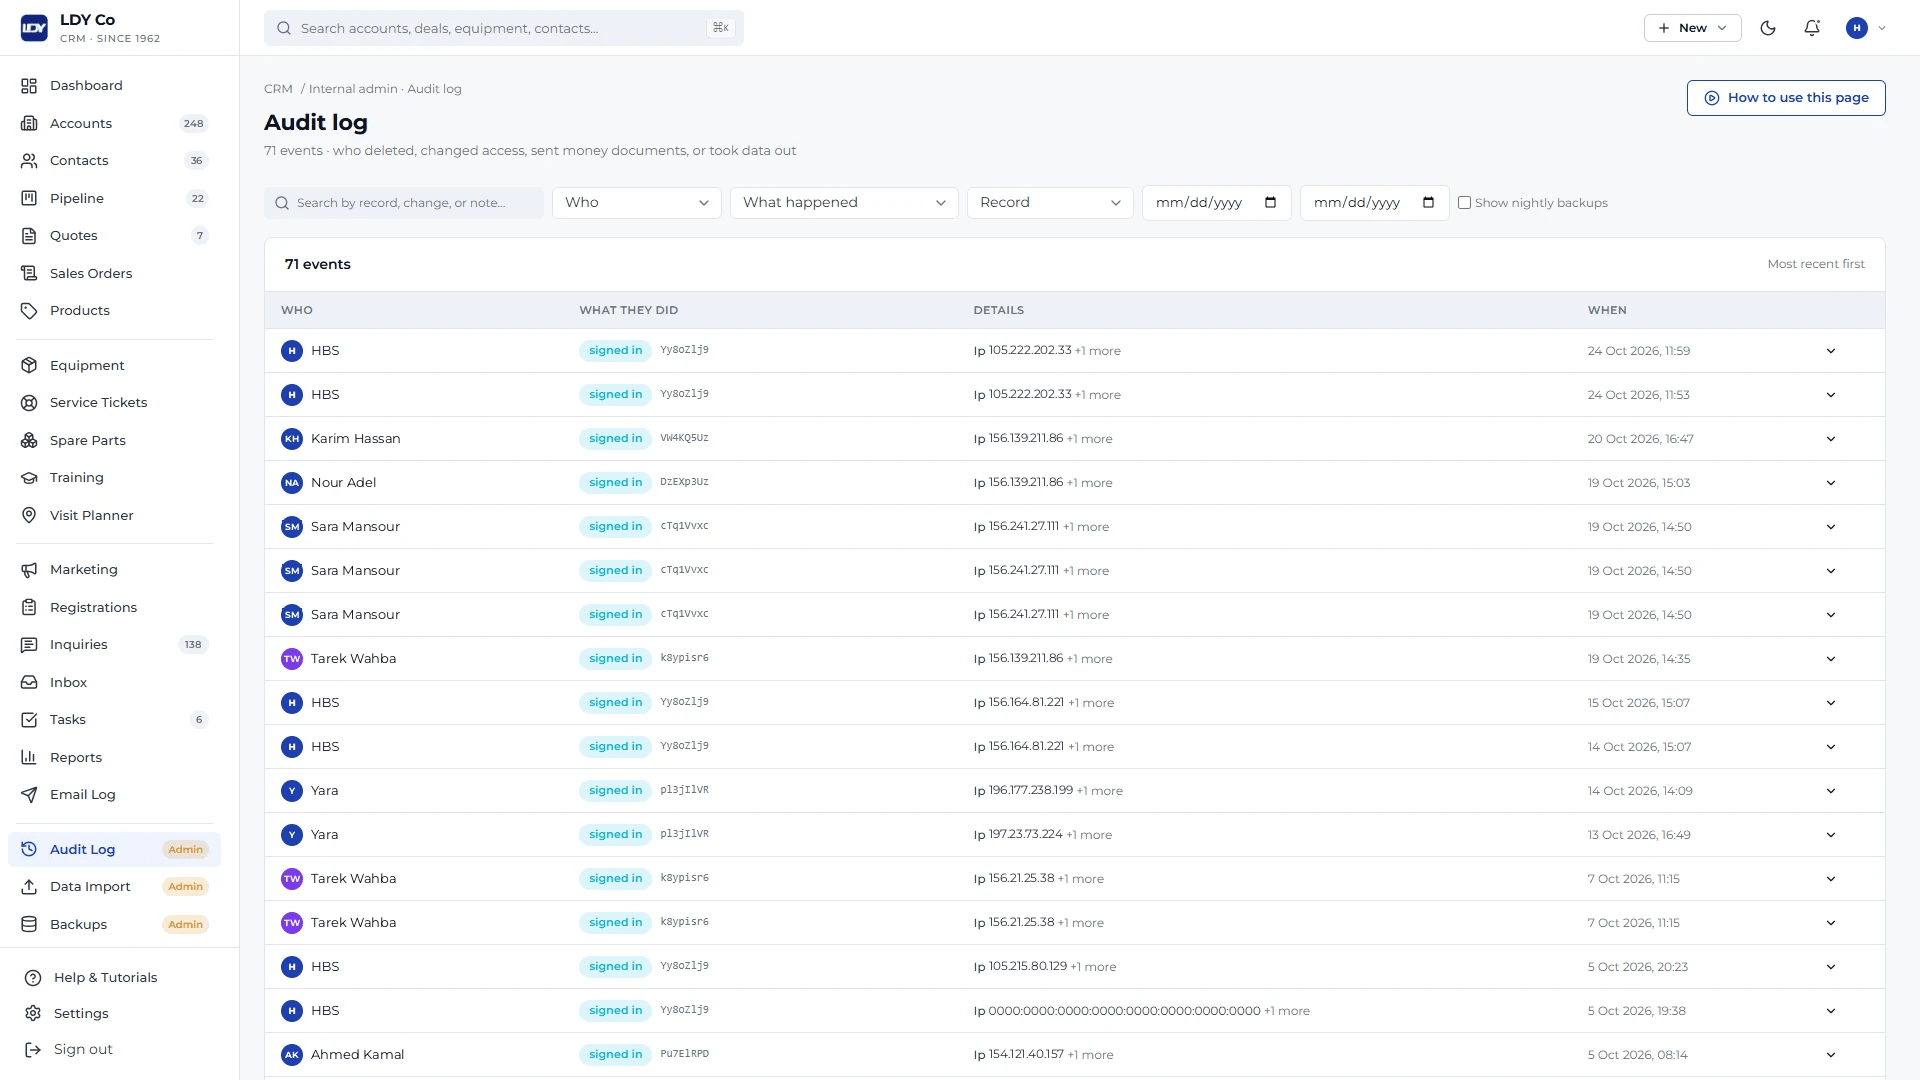Open the What happened filter dropdown
The height and width of the screenshot is (1080, 1920).
(x=844, y=203)
